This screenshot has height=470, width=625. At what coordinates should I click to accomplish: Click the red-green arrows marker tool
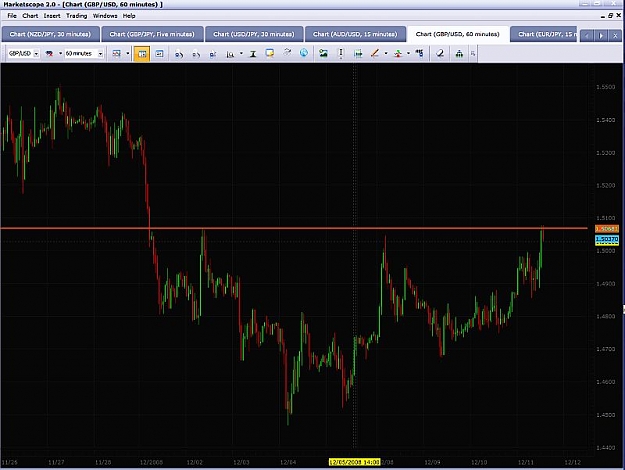coord(398,53)
